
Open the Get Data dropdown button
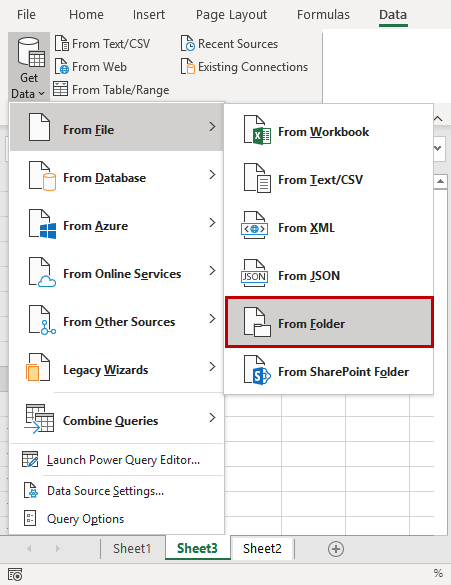[x=29, y=67]
